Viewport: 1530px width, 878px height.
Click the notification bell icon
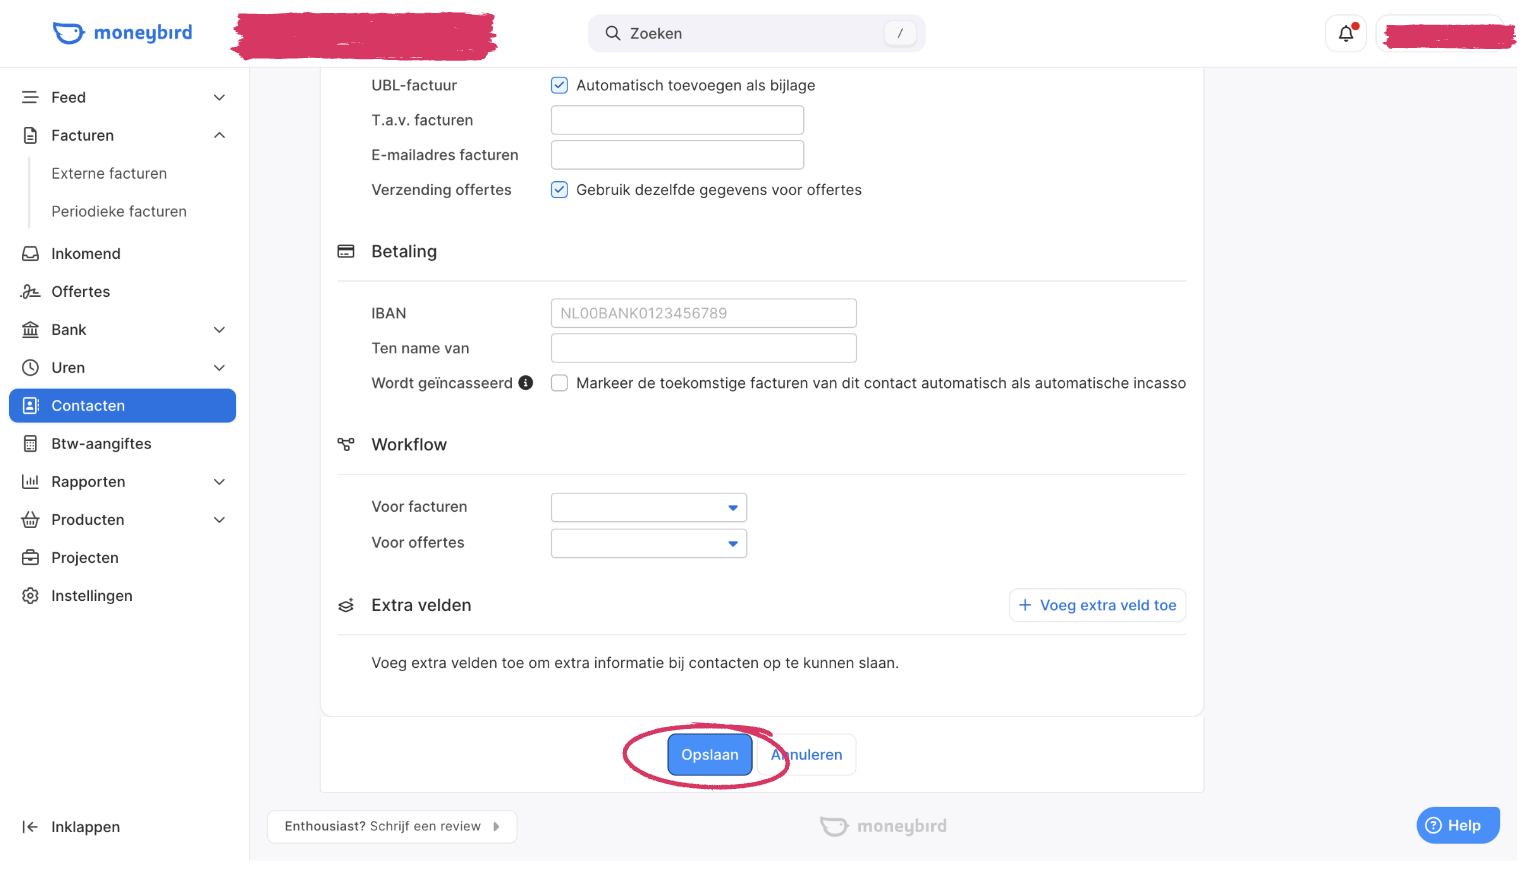coord(1345,33)
